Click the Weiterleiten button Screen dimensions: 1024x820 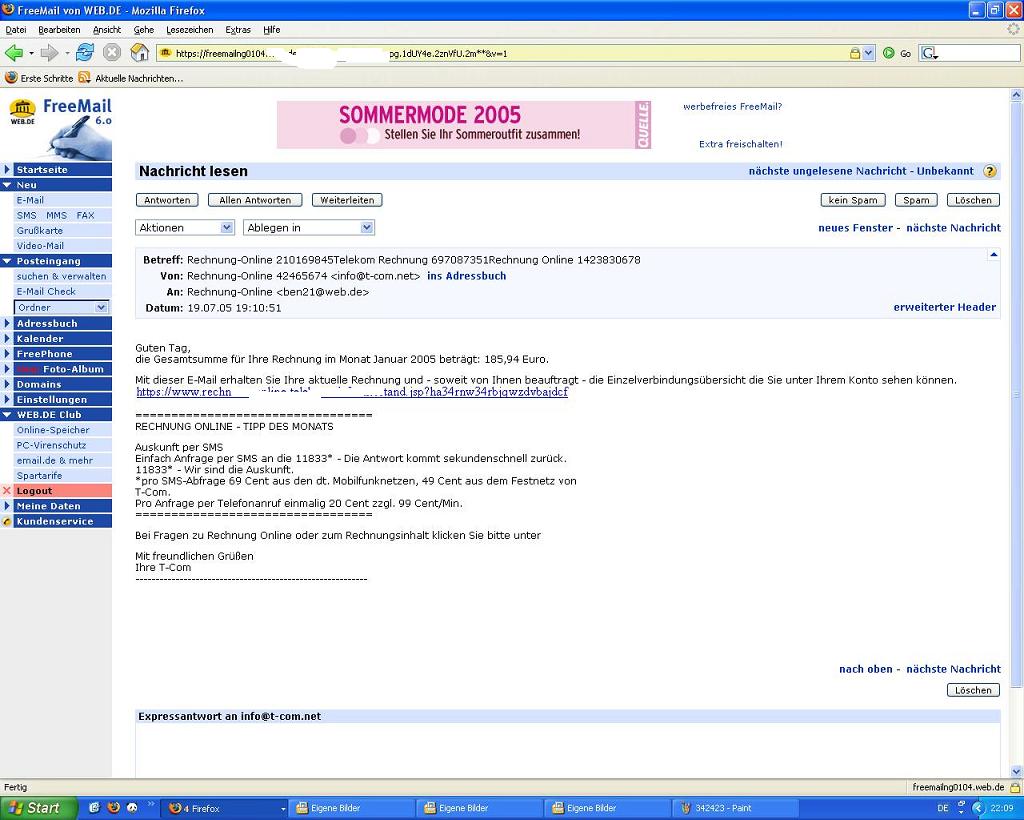pos(347,200)
